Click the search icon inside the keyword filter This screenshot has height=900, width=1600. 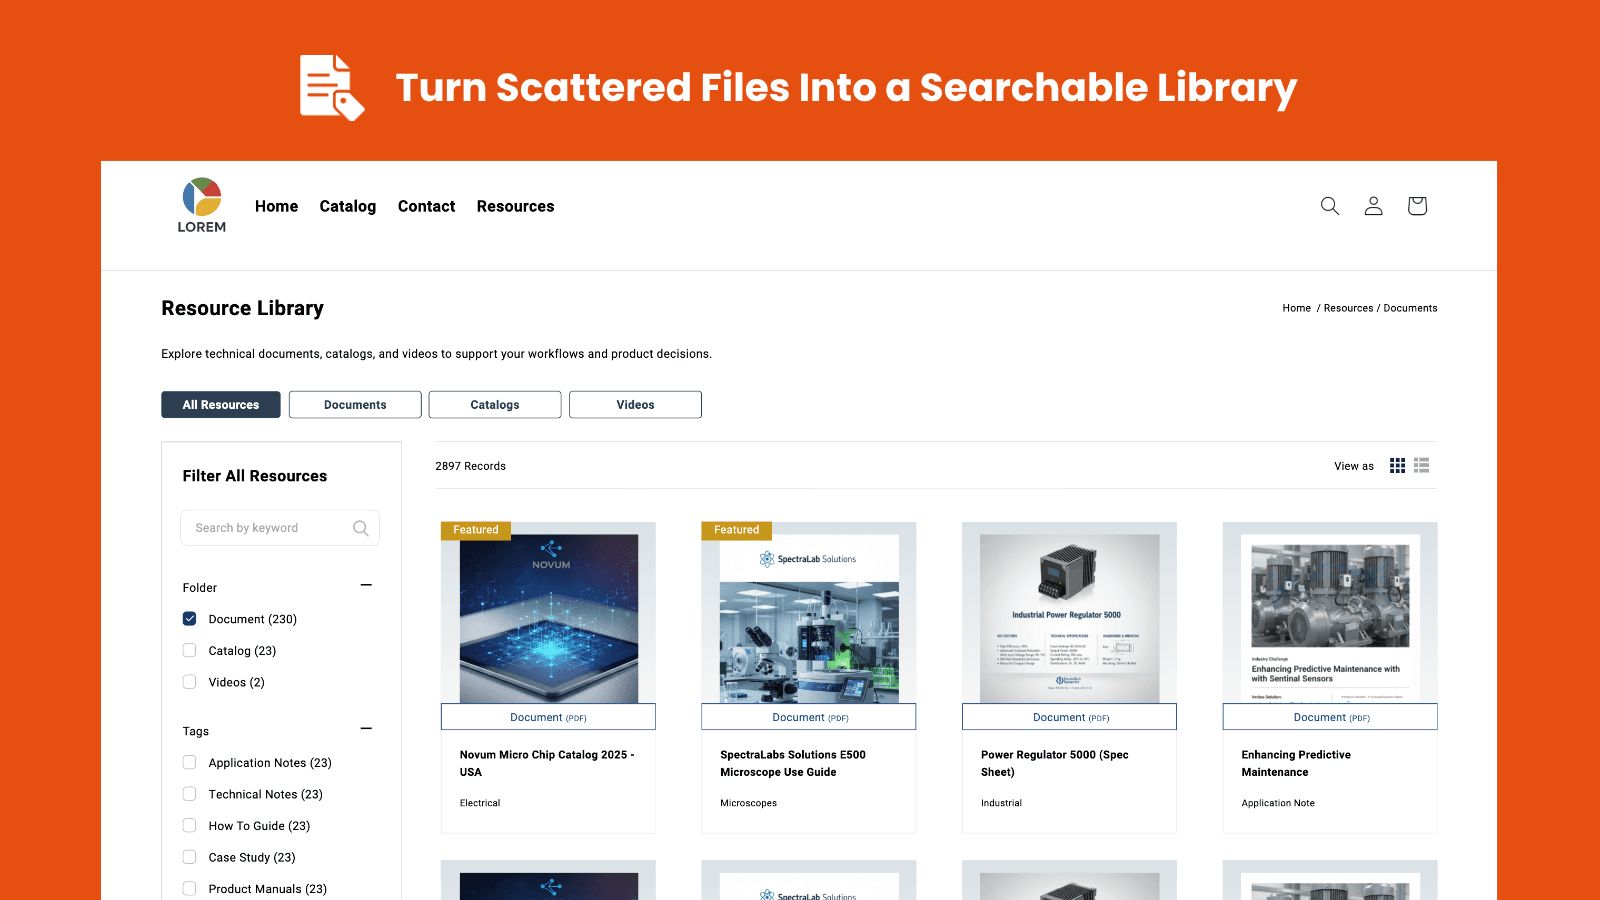pyautogui.click(x=361, y=528)
